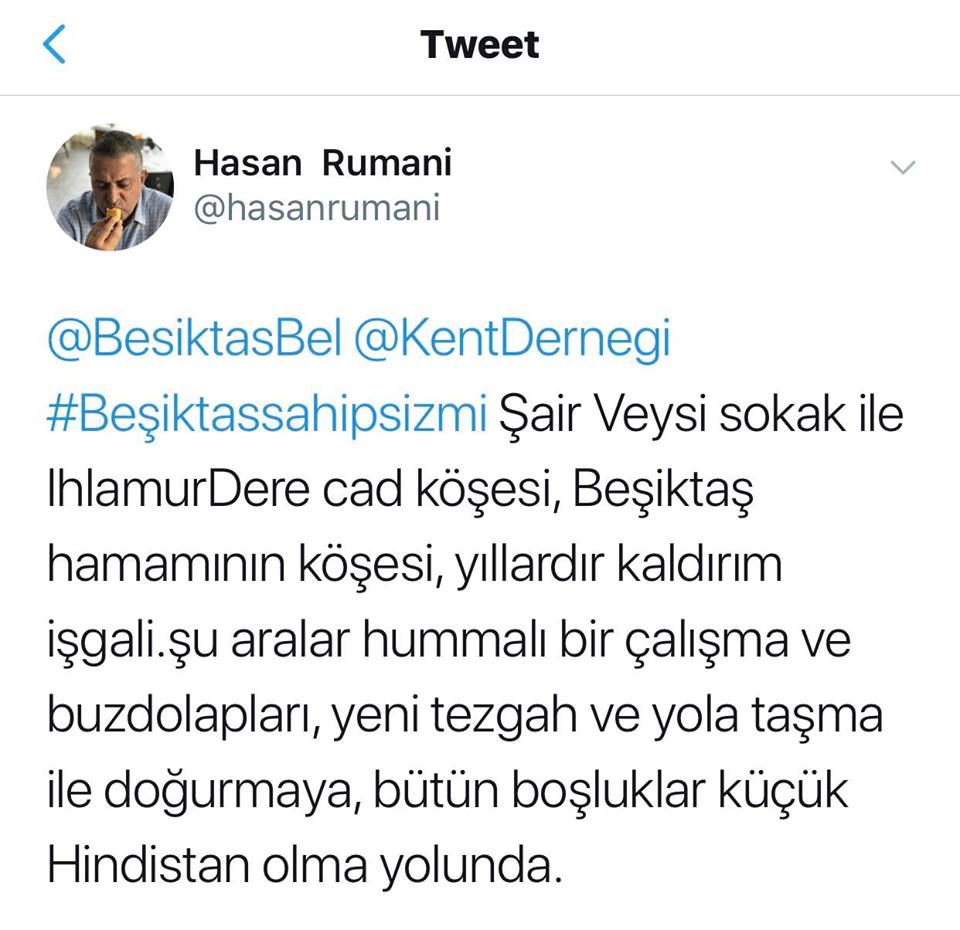Click the word 'Beşiktaş' after 'cad köşesi,'
960x930 pixels.
click(x=663, y=489)
